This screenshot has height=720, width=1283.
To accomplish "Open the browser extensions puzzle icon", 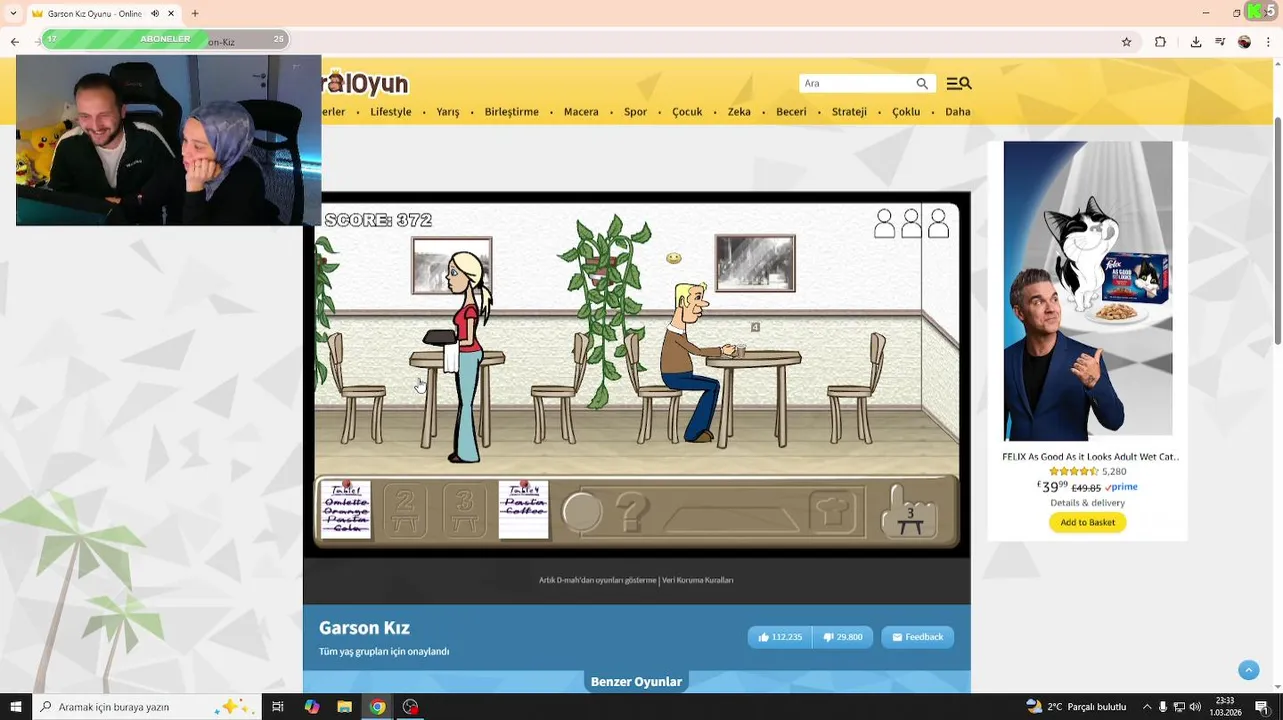I will pyautogui.click(x=1160, y=41).
